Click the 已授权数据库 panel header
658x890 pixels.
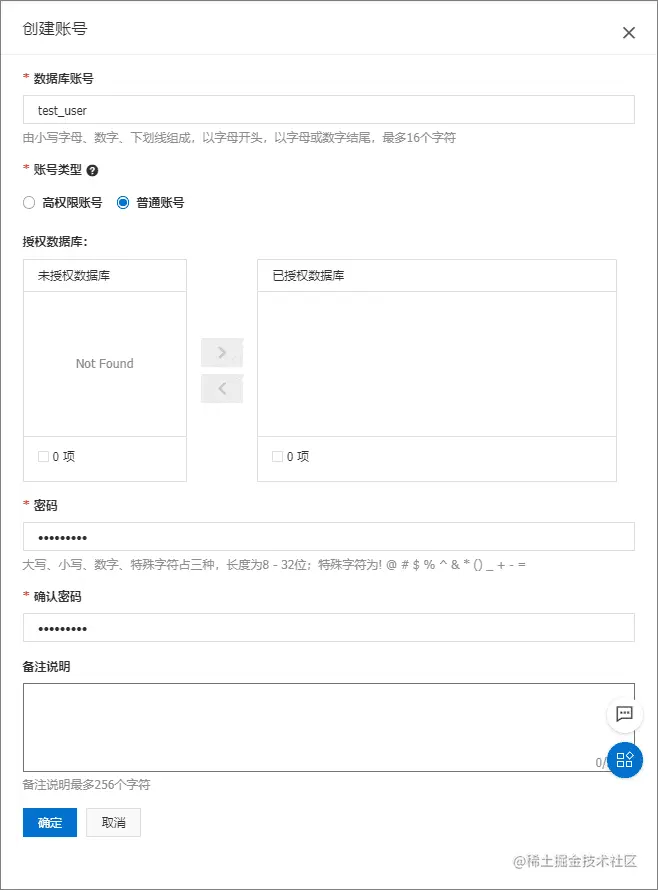[x=437, y=276]
